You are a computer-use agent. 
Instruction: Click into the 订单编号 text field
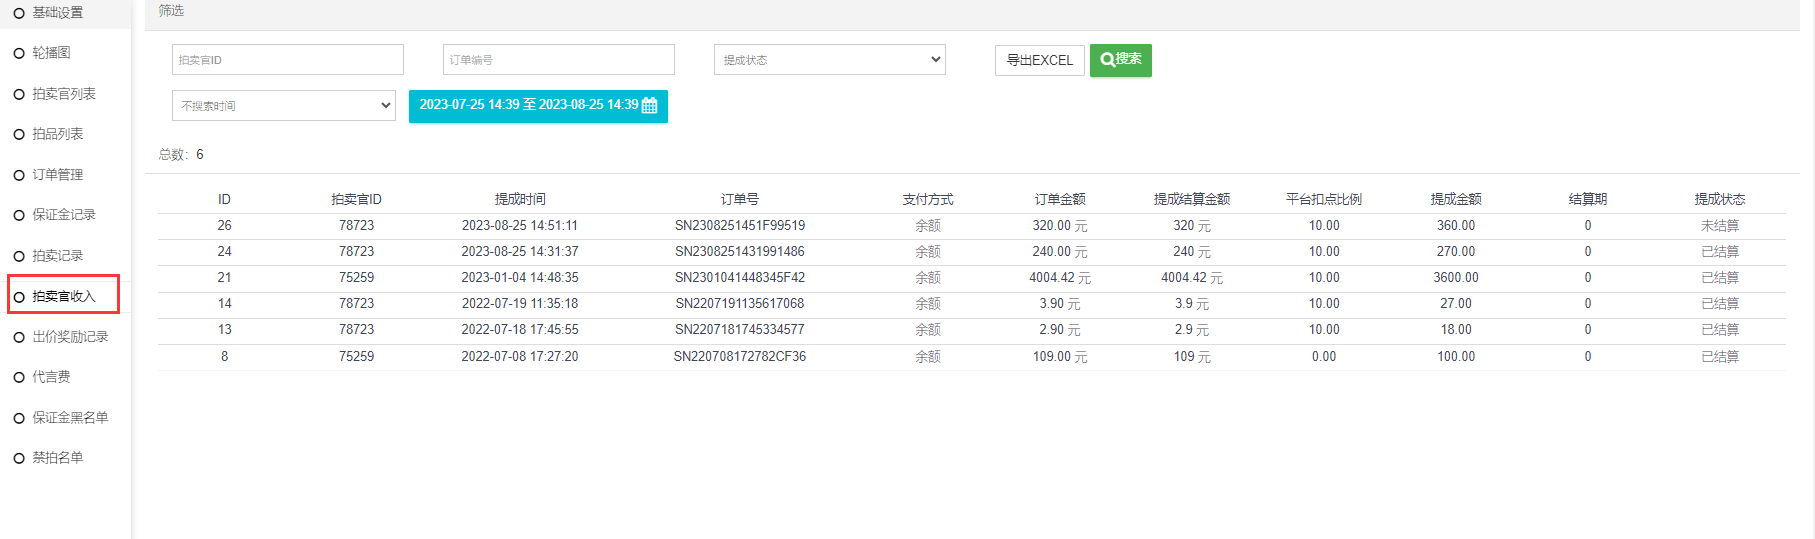(558, 60)
